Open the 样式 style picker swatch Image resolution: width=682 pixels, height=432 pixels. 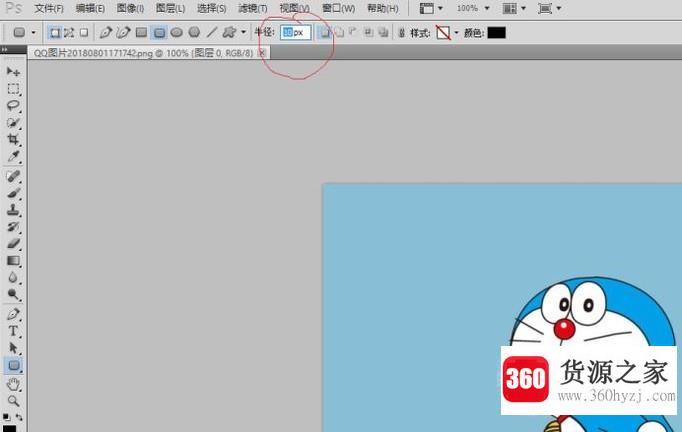[443, 33]
